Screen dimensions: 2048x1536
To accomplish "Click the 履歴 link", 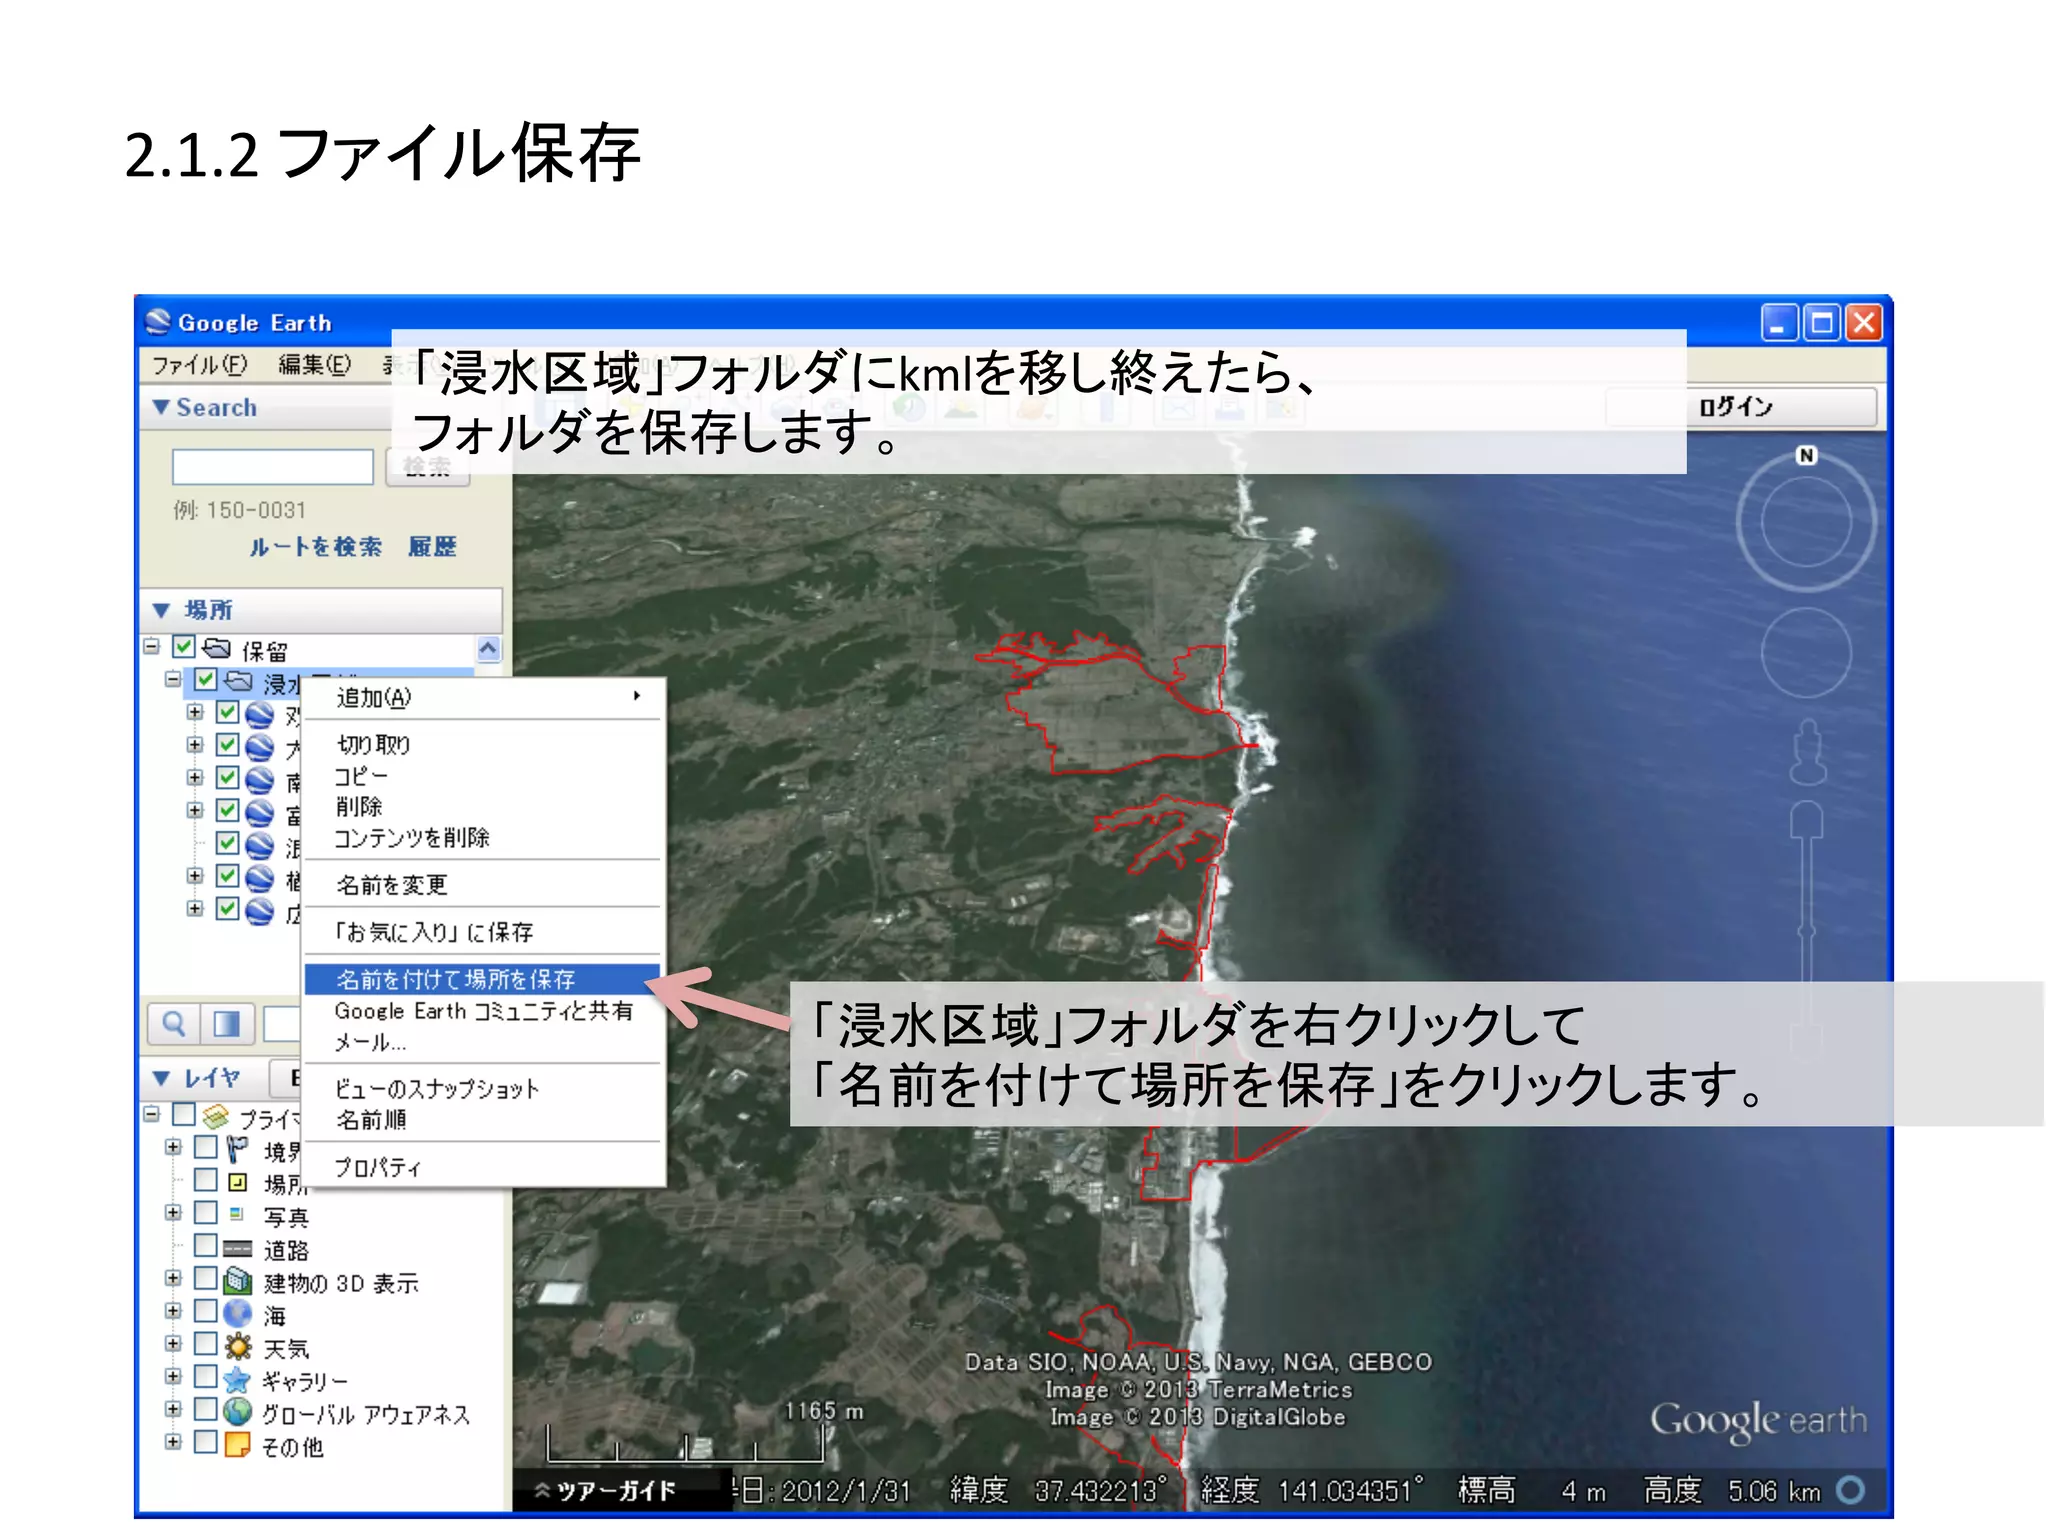I will click(432, 547).
